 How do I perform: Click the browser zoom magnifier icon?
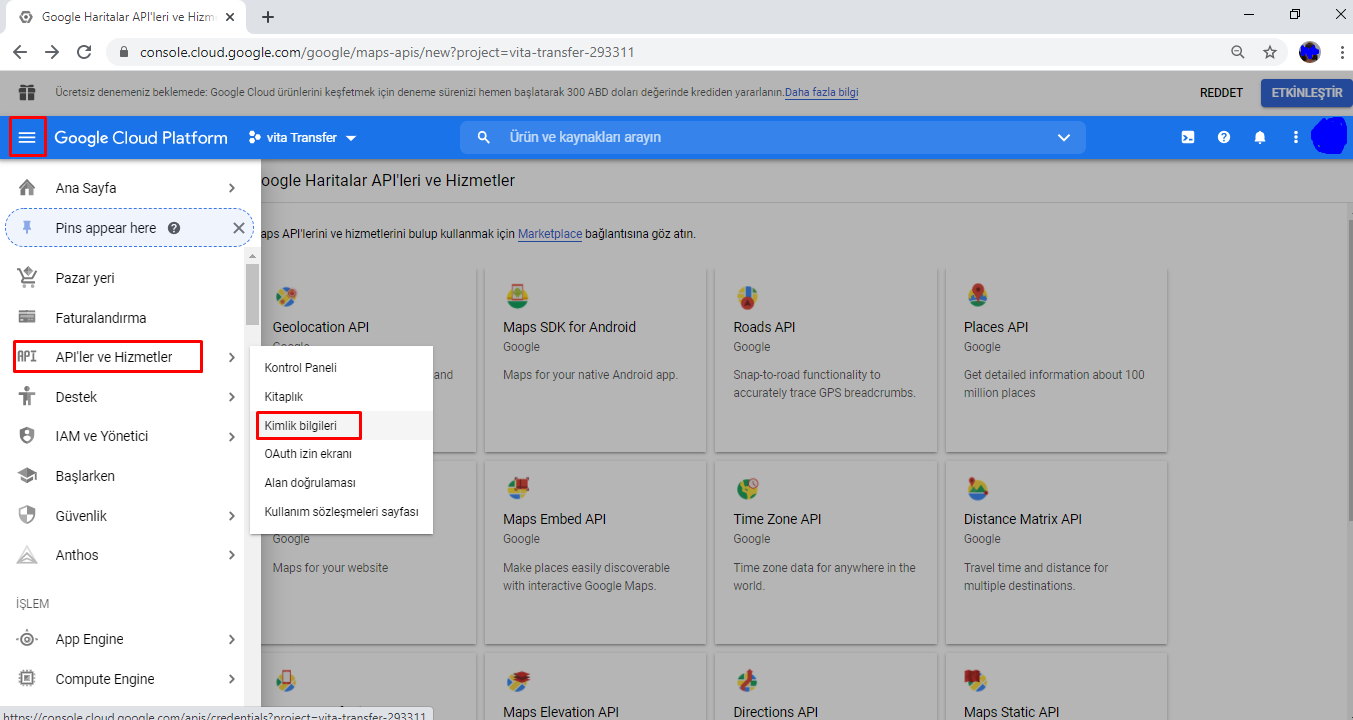[x=1238, y=52]
